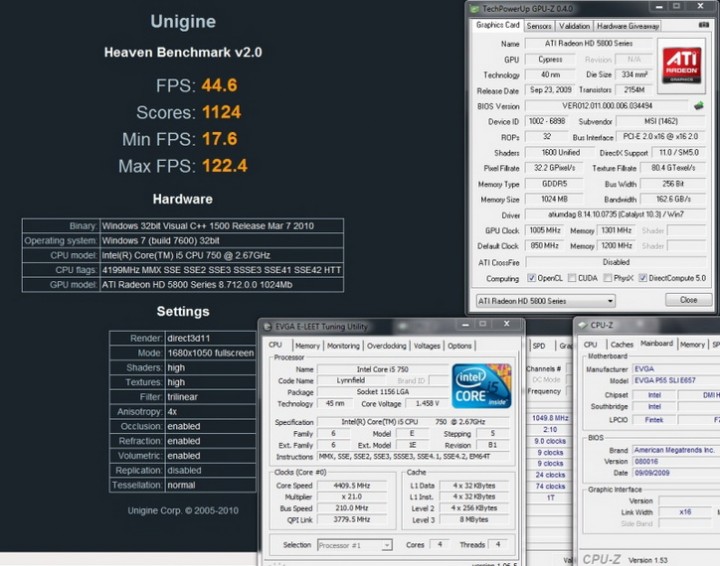Click the BIOS Version field in GPU-Z

[x=607, y=106]
